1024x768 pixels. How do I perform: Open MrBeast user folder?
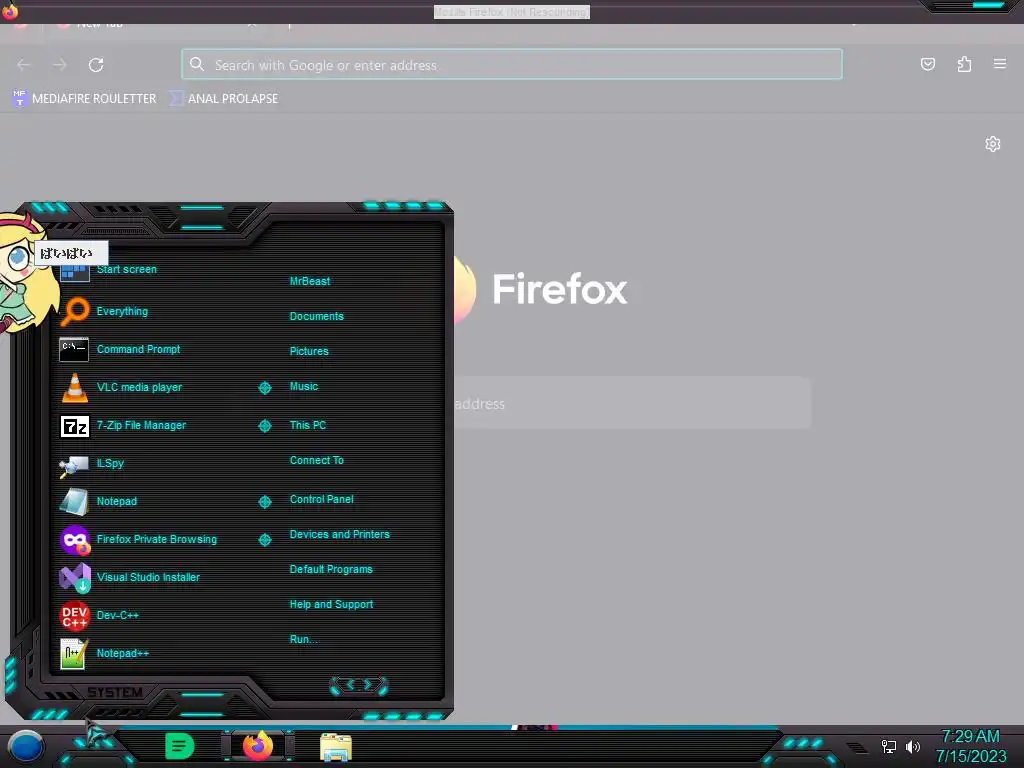click(310, 281)
